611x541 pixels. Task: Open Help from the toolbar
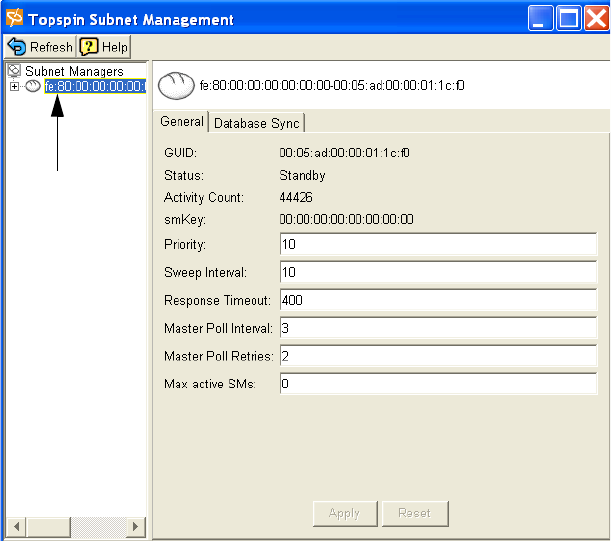point(104,47)
